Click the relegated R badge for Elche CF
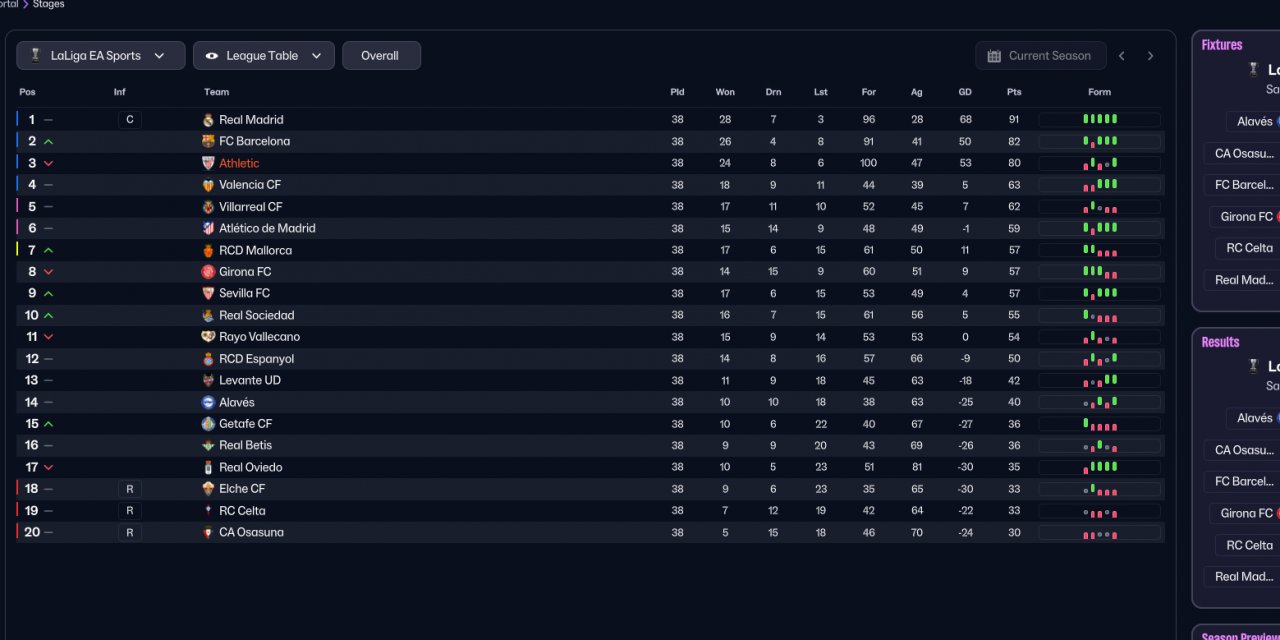Image resolution: width=1280 pixels, height=640 pixels. 129,489
